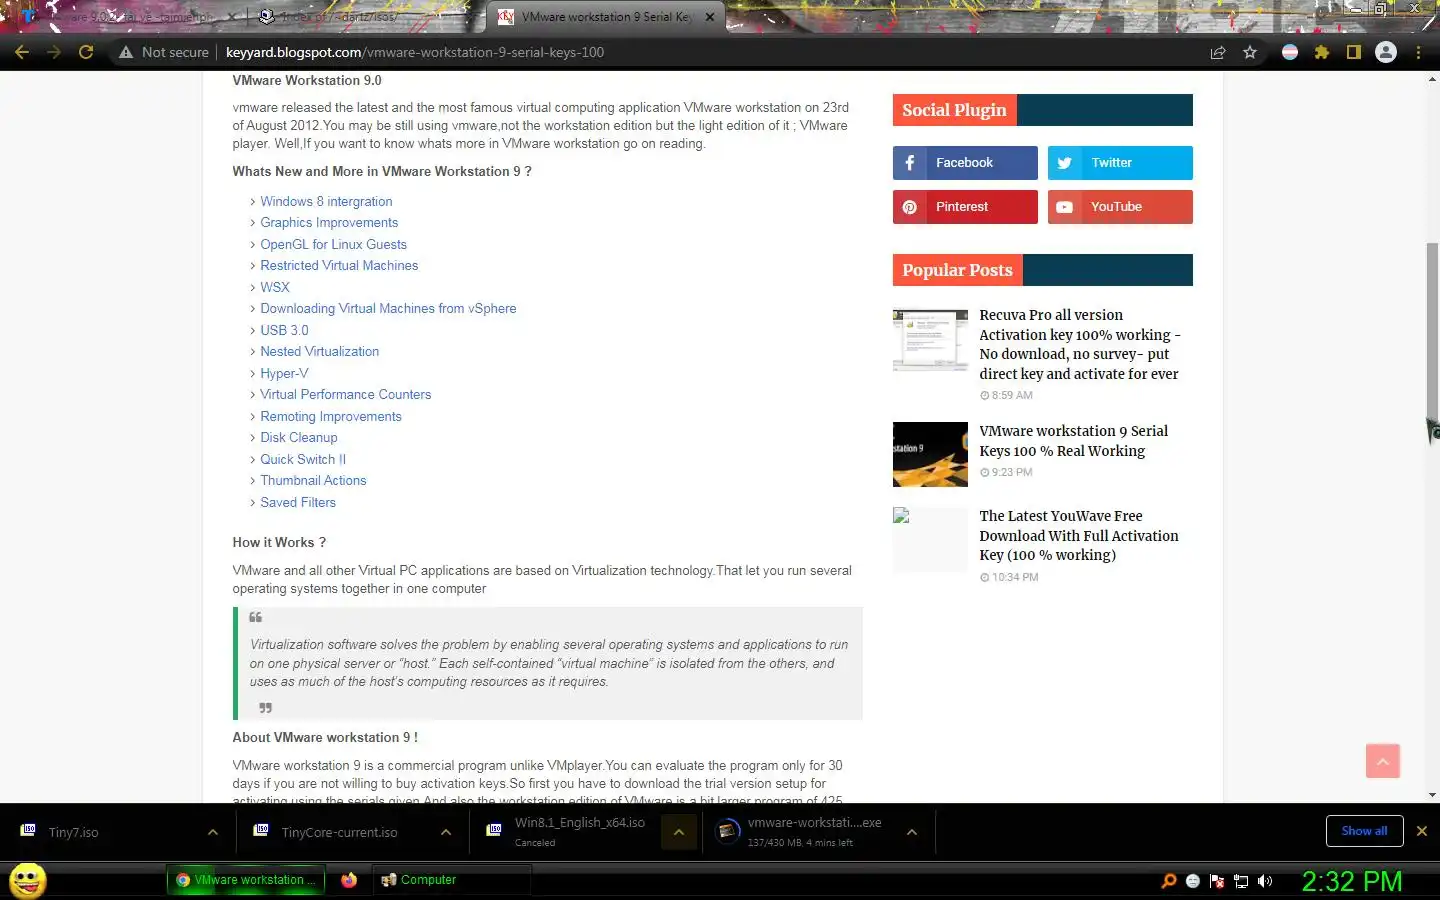Open the Tiny7.iso download item
This screenshot has height=900, width=1440.
tap(100, 832)
